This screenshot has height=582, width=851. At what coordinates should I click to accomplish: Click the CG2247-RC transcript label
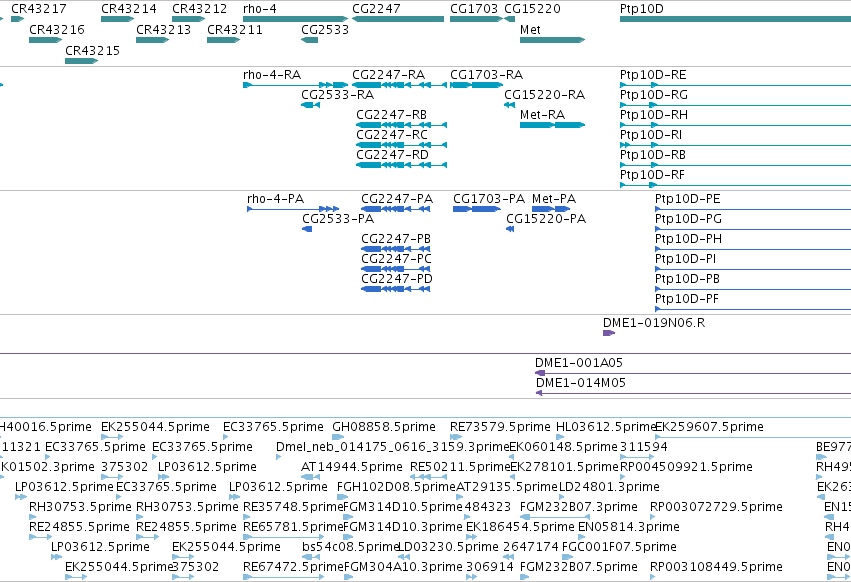[x=392, y=135]
